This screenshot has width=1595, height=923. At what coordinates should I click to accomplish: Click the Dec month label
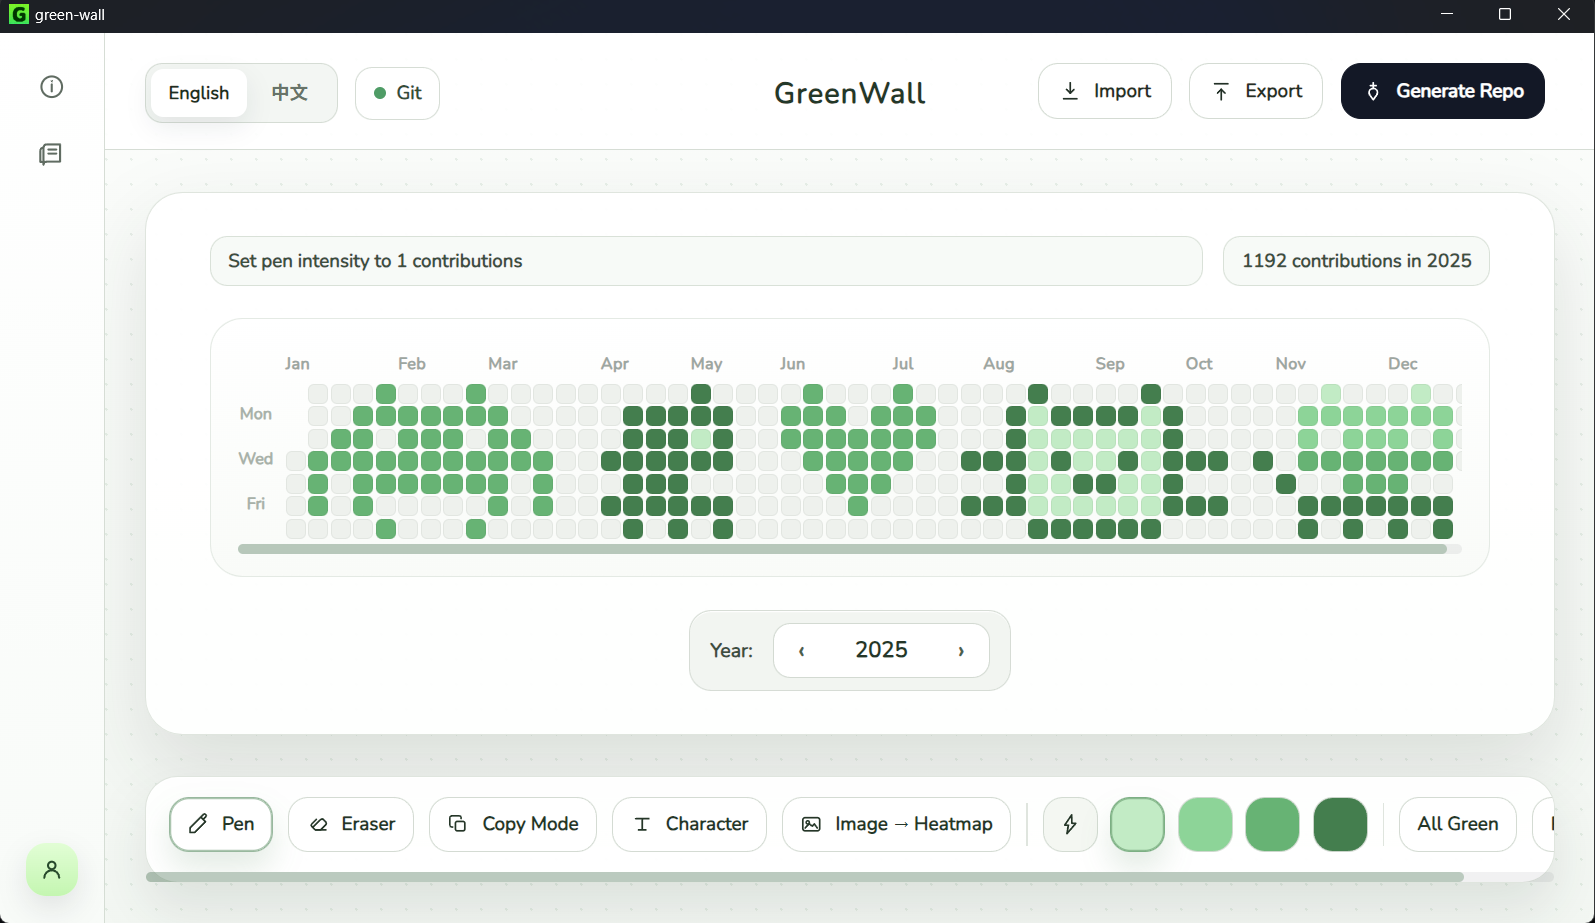1403,364
